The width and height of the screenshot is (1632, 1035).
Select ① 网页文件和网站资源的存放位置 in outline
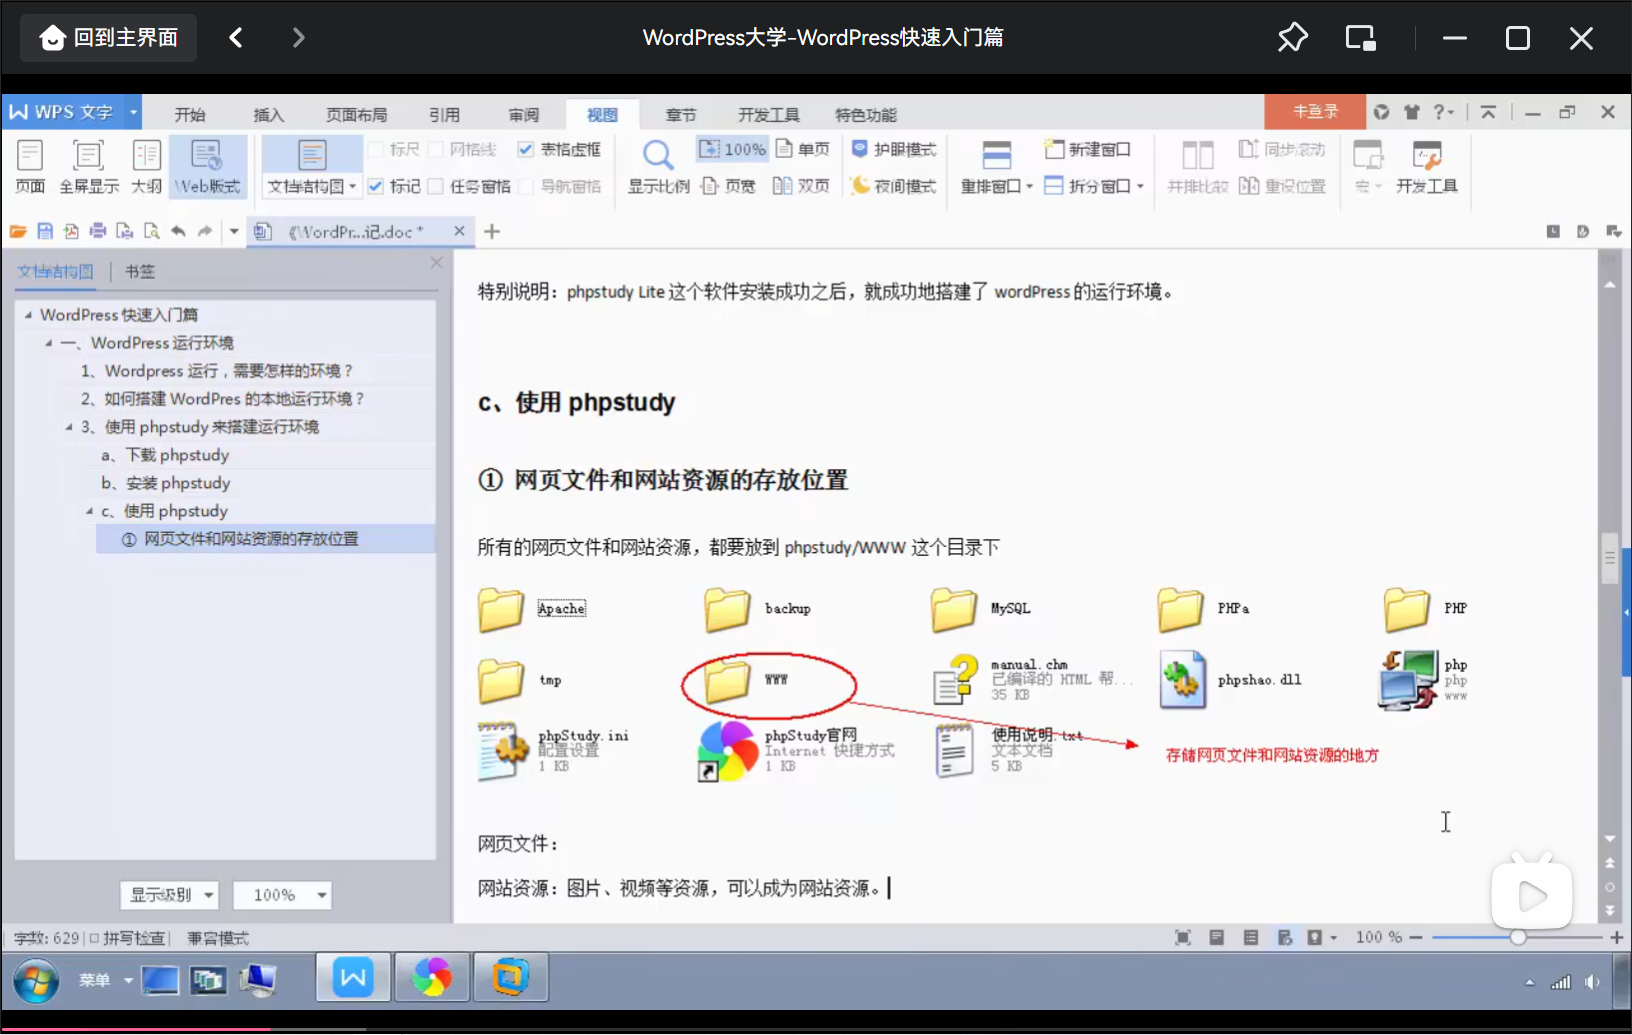[265, 539]
